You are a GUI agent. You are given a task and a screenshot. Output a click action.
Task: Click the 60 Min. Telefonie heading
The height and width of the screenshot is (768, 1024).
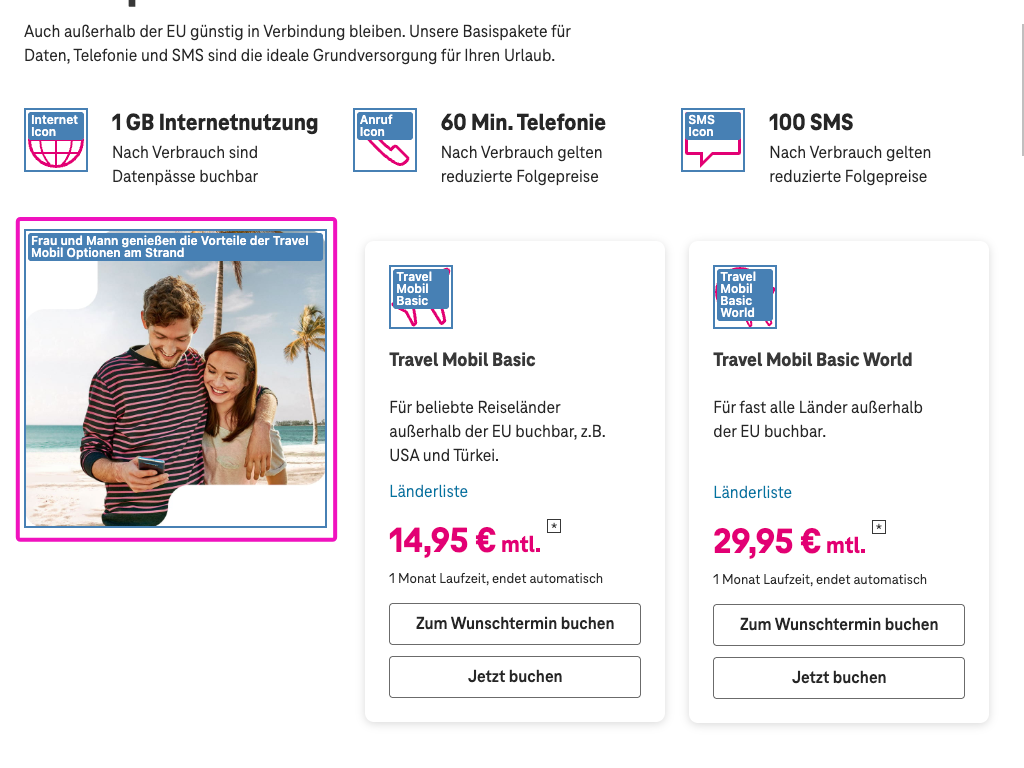tap(523, 122)
